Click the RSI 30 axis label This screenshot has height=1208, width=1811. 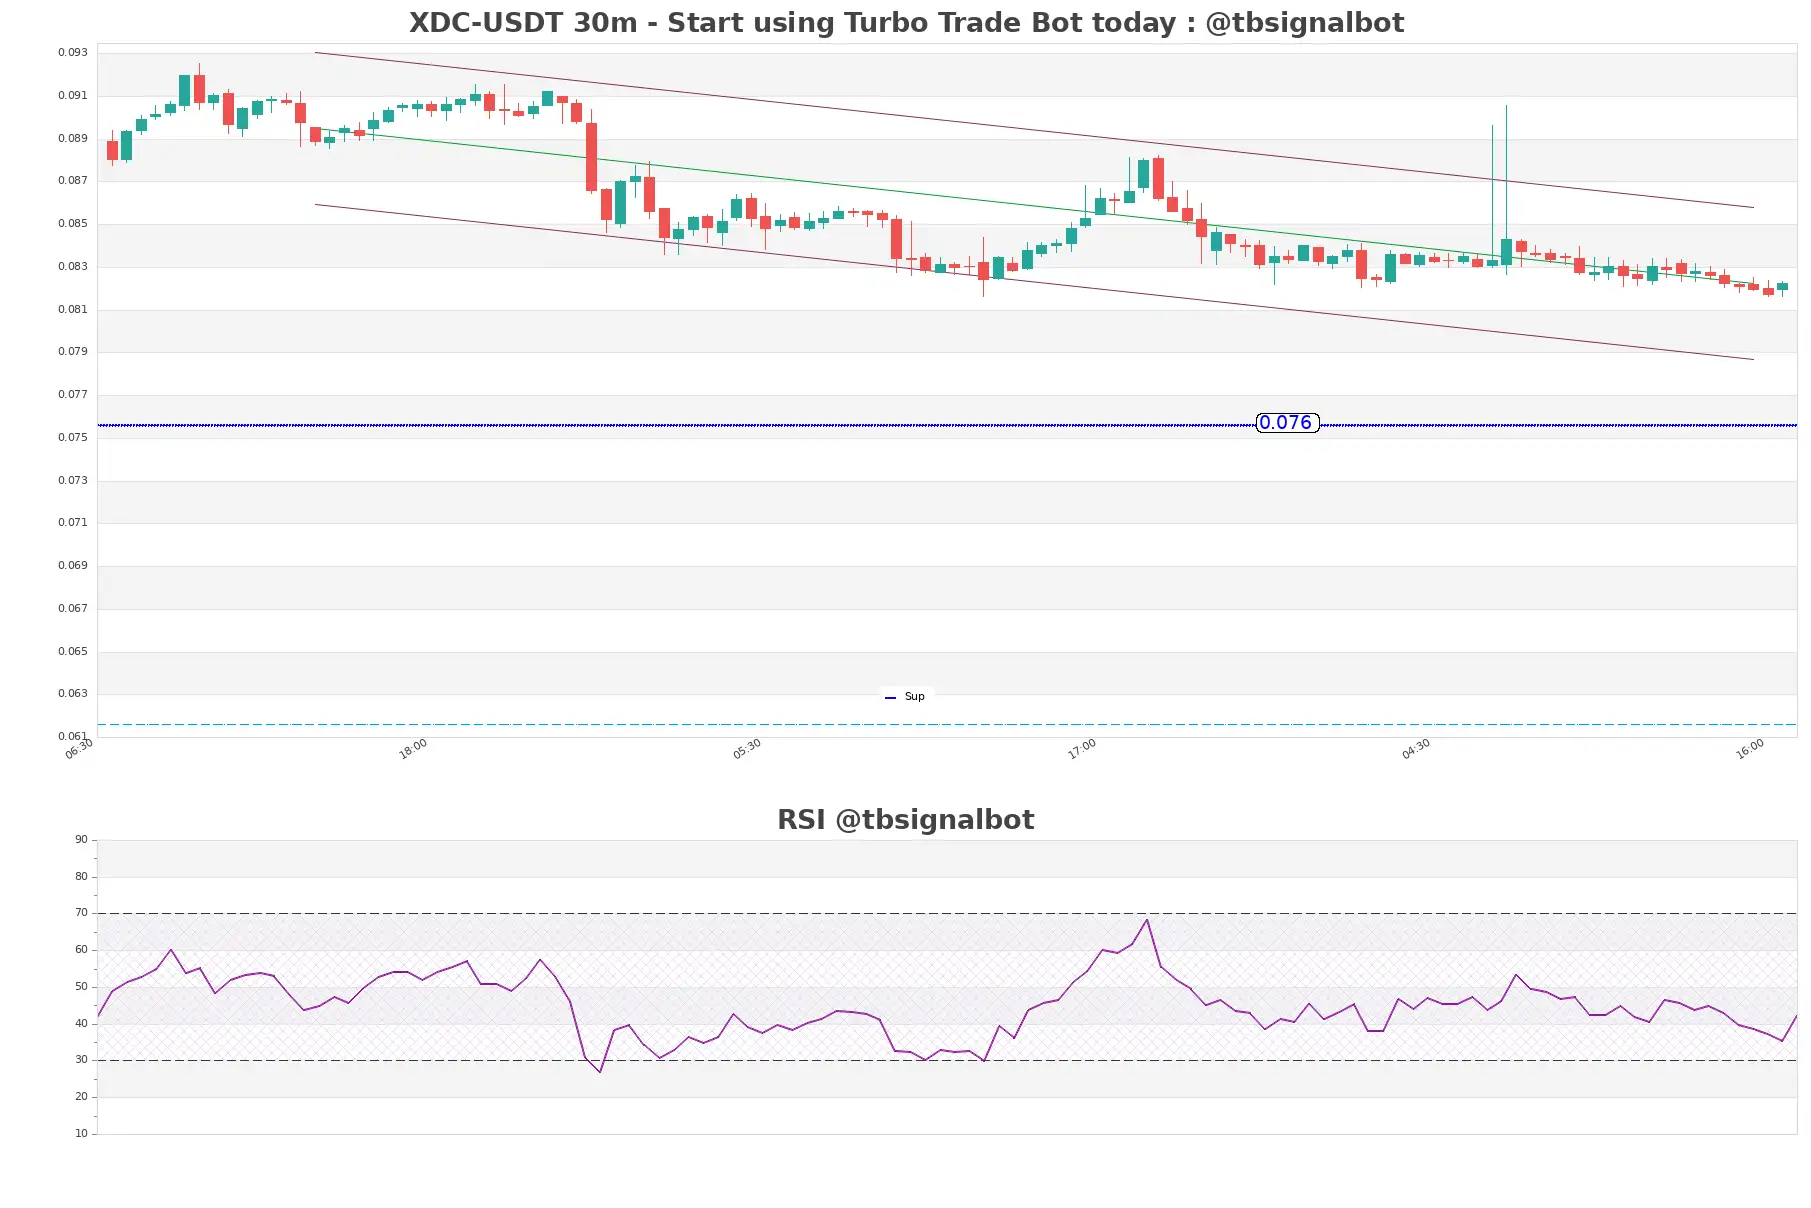81,1060
